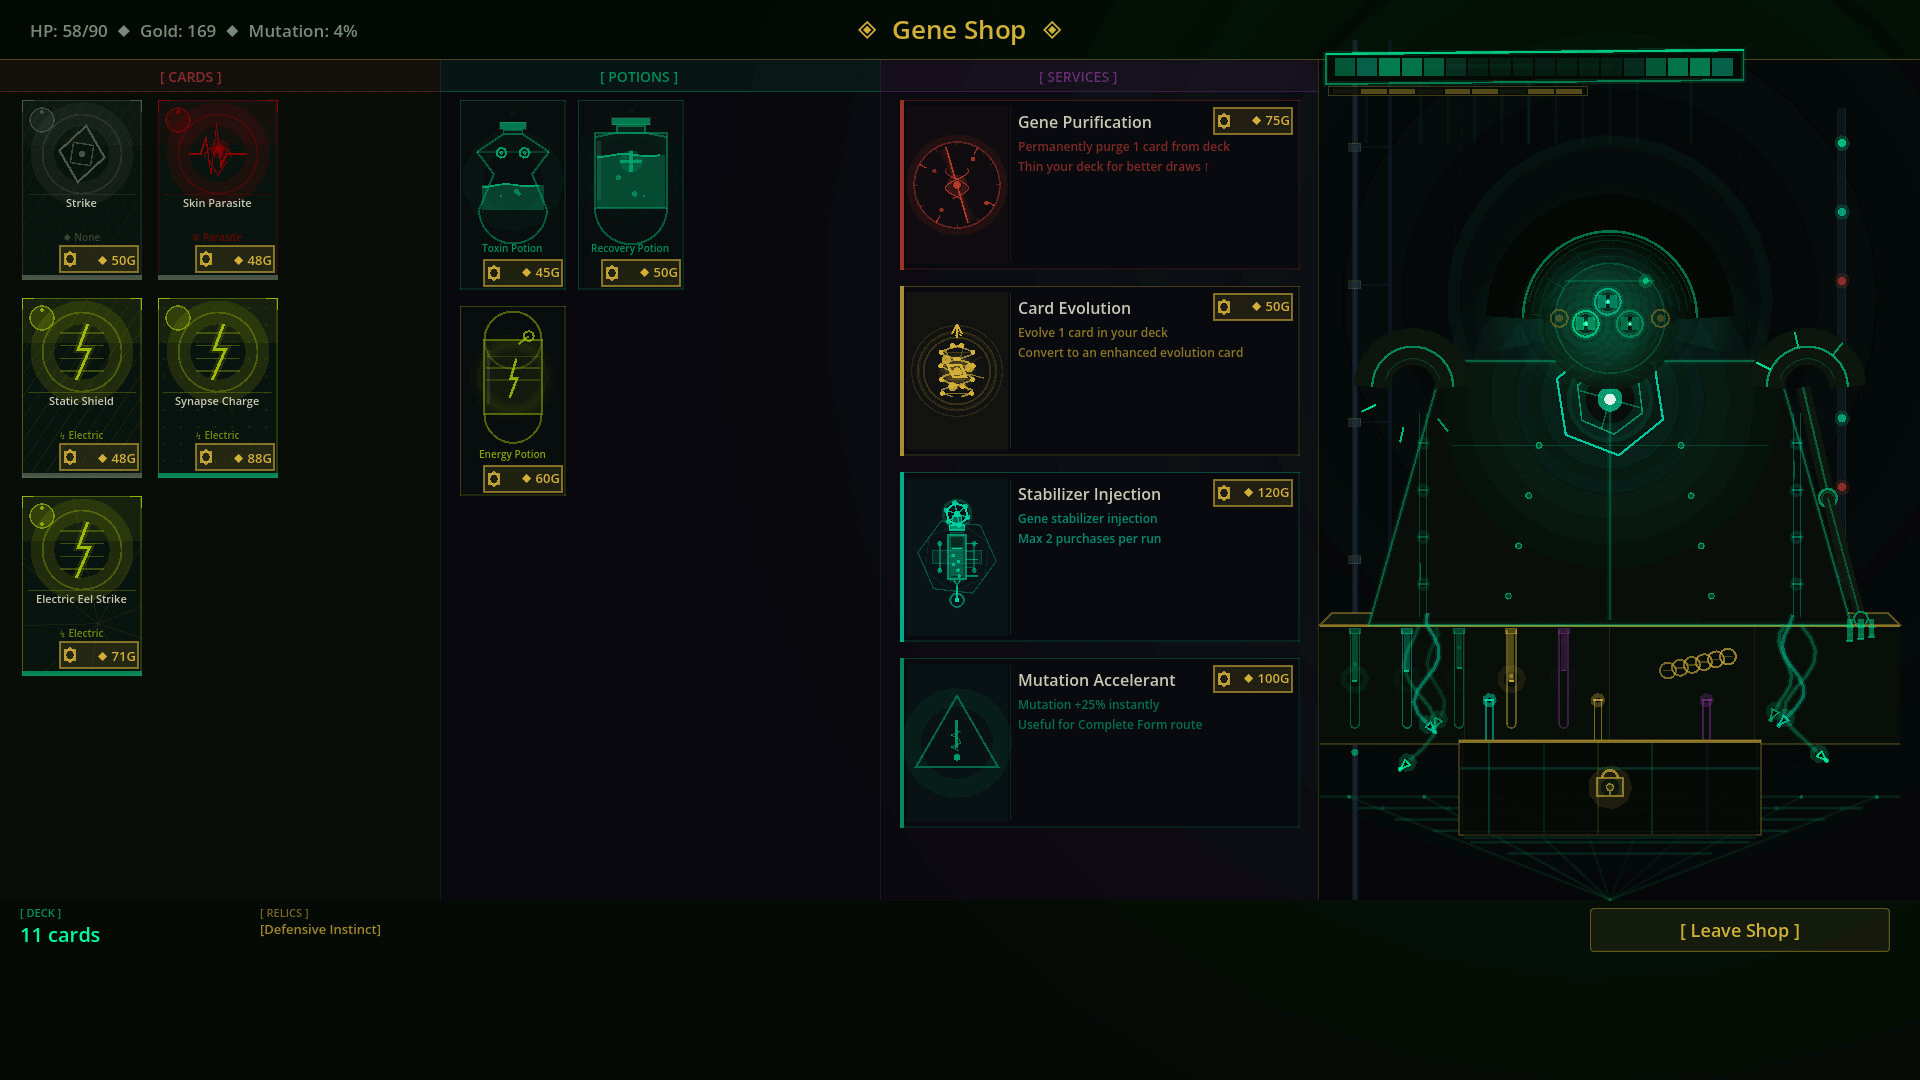Click the Mutation Accelerant warning triangle icon
The width and height of the screenshot is (1920, 1080).
coord(957,742)
